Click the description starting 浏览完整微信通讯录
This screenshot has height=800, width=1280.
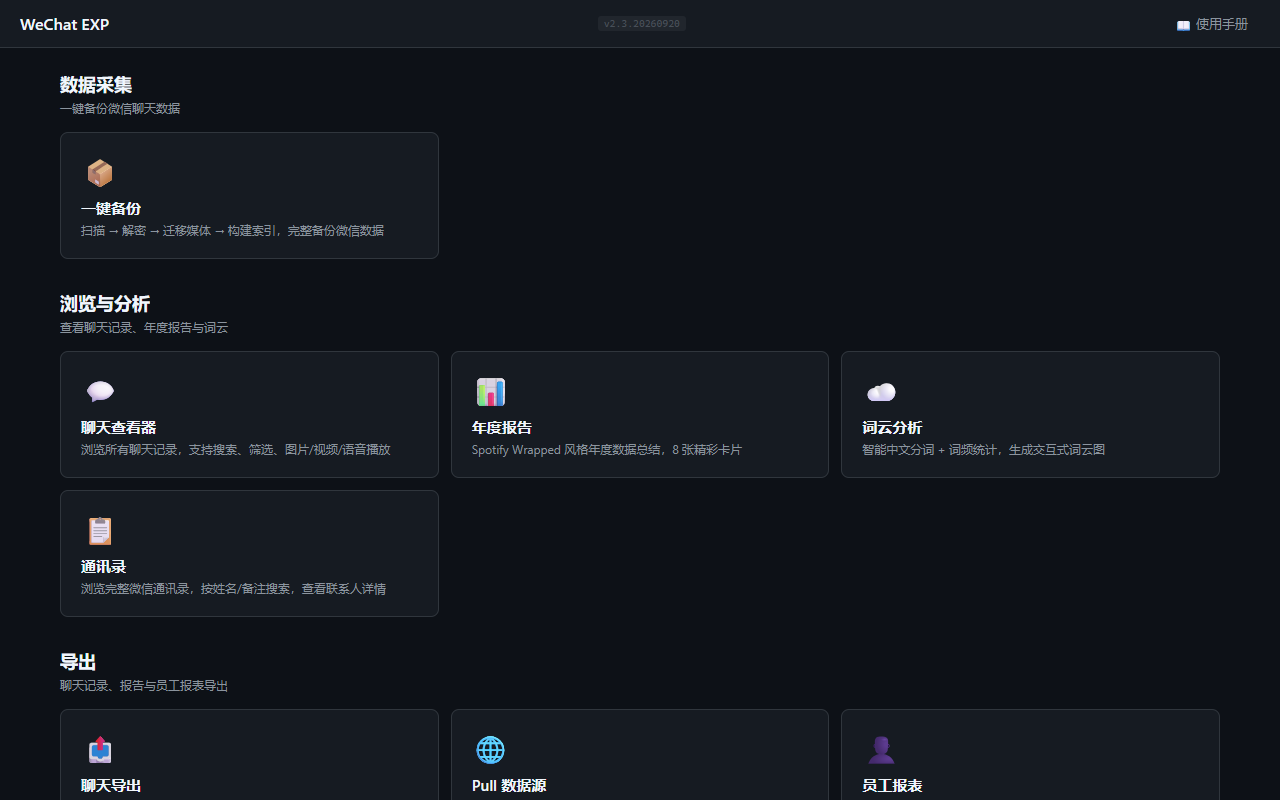pyautogui.click(x=234, y=589)
